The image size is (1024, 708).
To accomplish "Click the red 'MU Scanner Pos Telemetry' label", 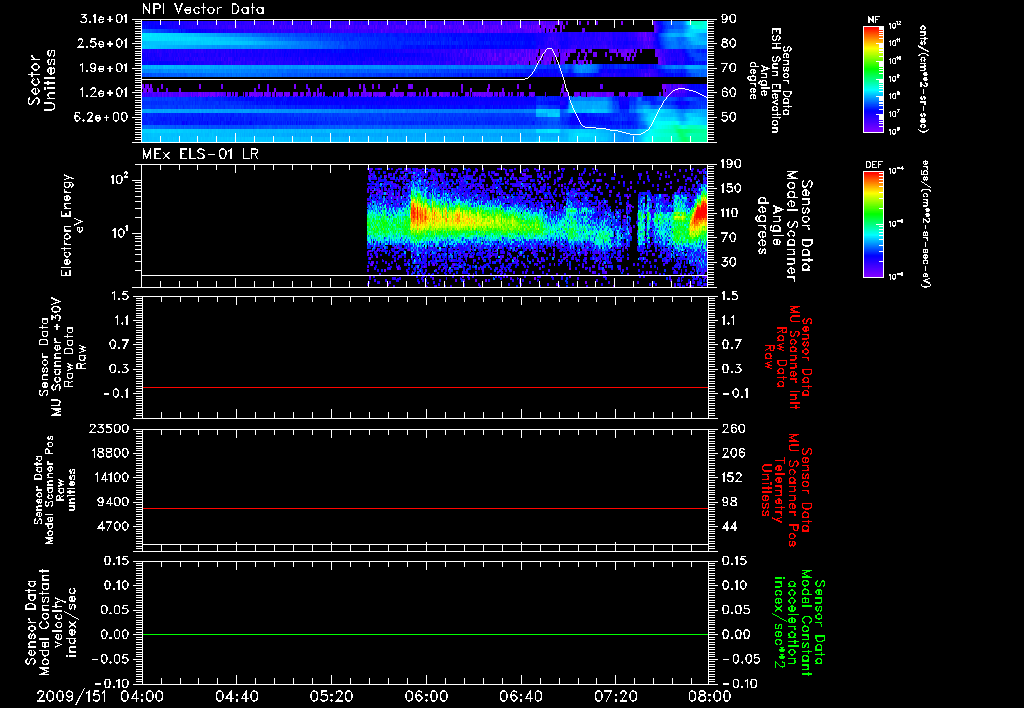I will (x=786, y=491).
